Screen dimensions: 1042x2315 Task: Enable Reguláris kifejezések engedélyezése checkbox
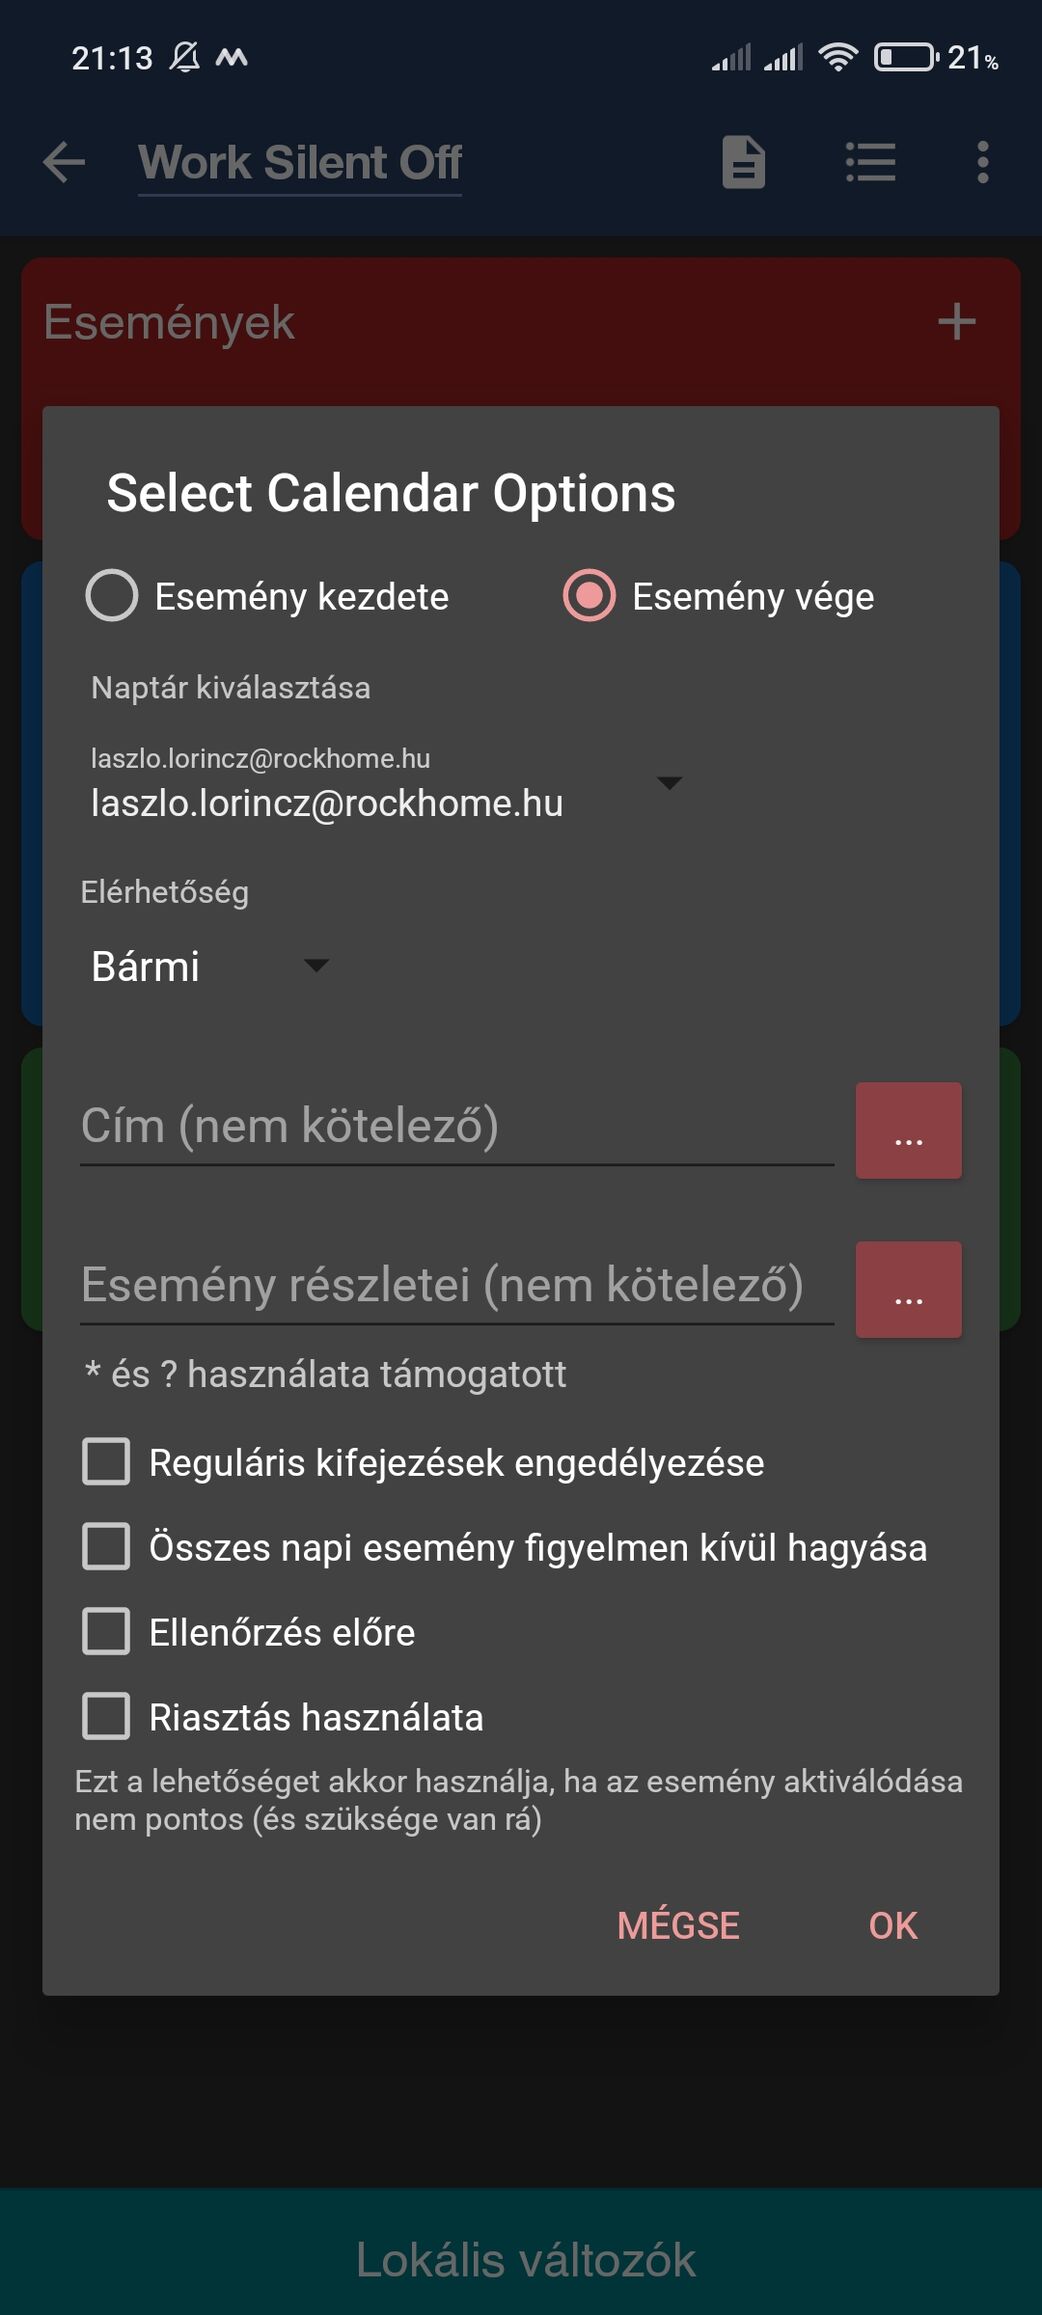click(x=106, y=1462)
